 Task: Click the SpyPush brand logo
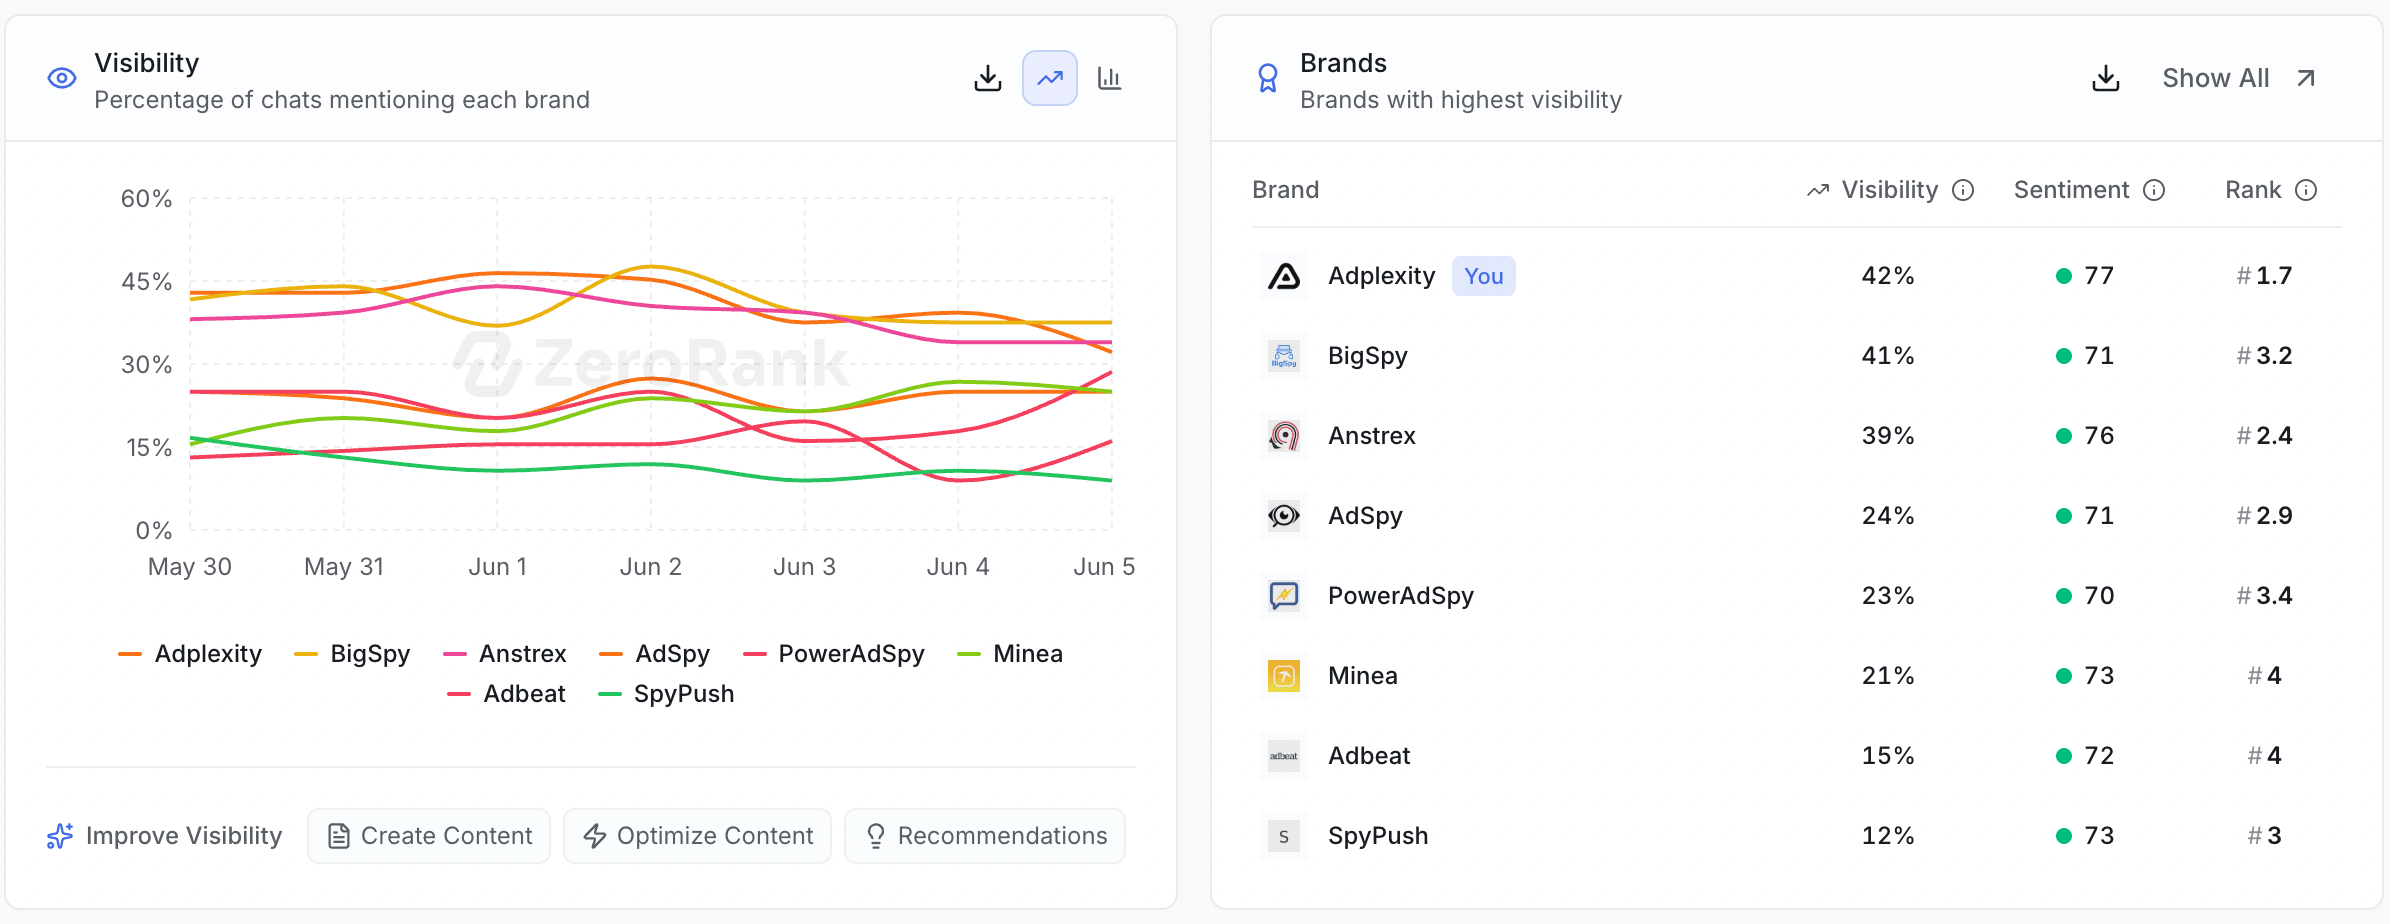[x=1284, y=836]
